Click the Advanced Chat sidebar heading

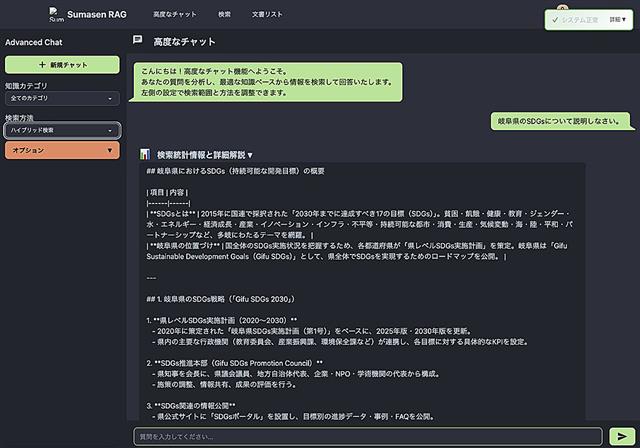[33, 42]
